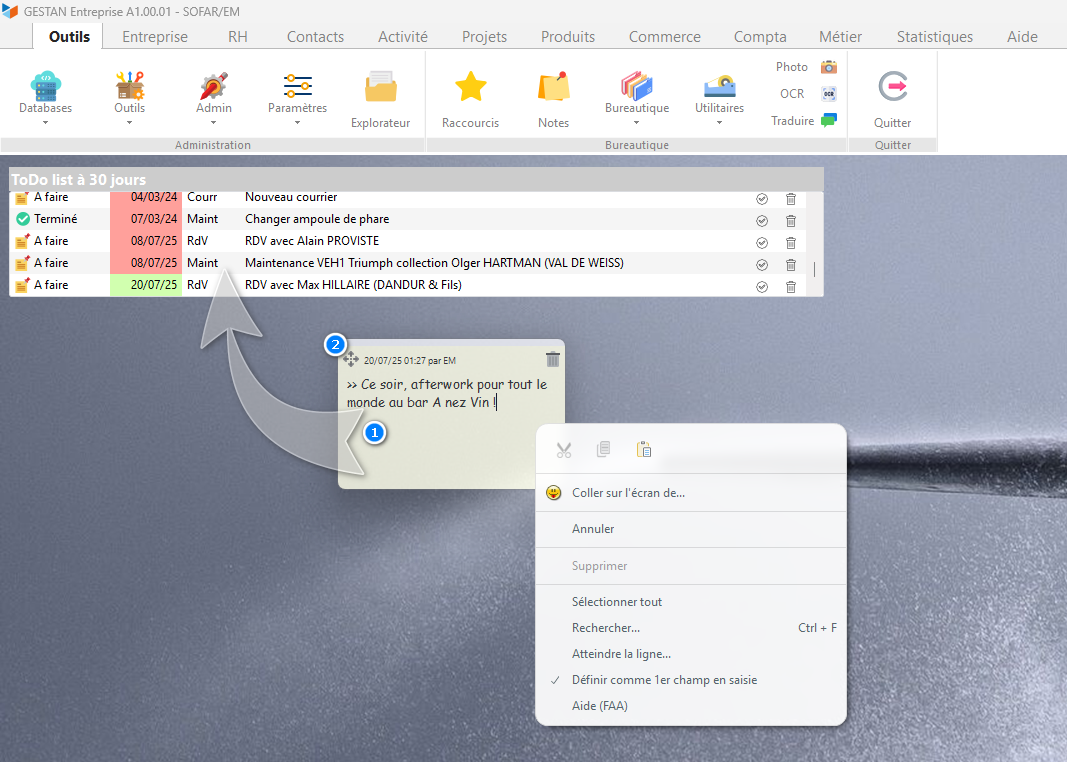Image resolution: width=1067 pixels, height=762 pixels.
Task: Click the Quitter exit icon
Action: pos(892,88)
